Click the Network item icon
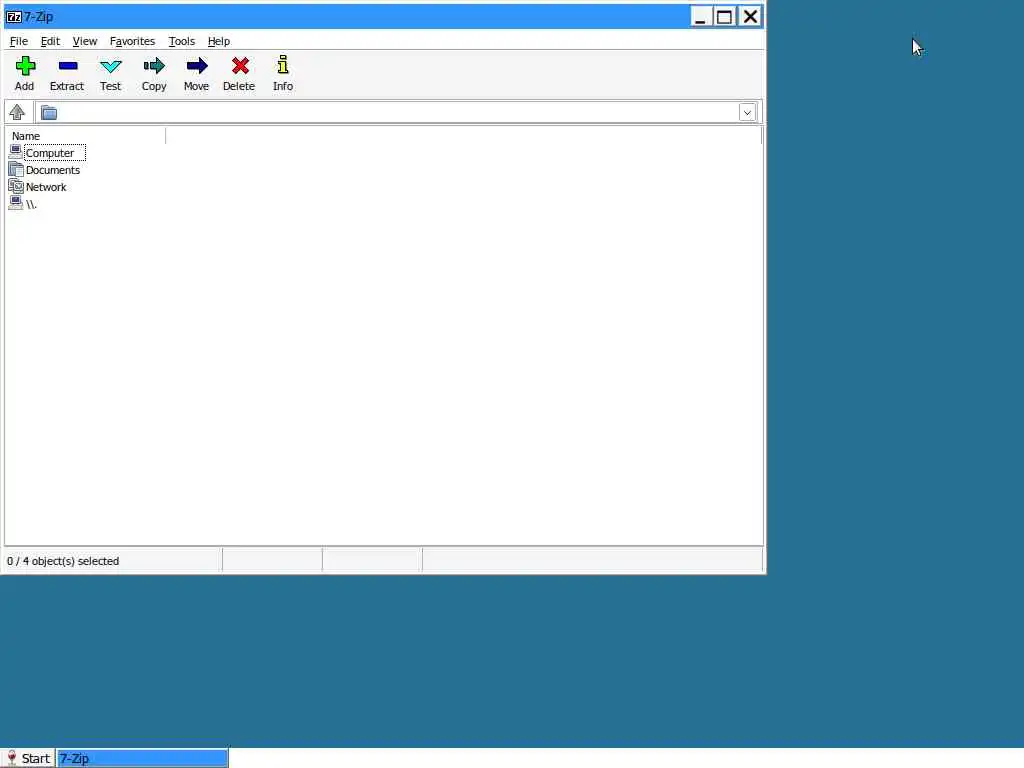Screen dimensions: 1024x768 tap(16, 186)
